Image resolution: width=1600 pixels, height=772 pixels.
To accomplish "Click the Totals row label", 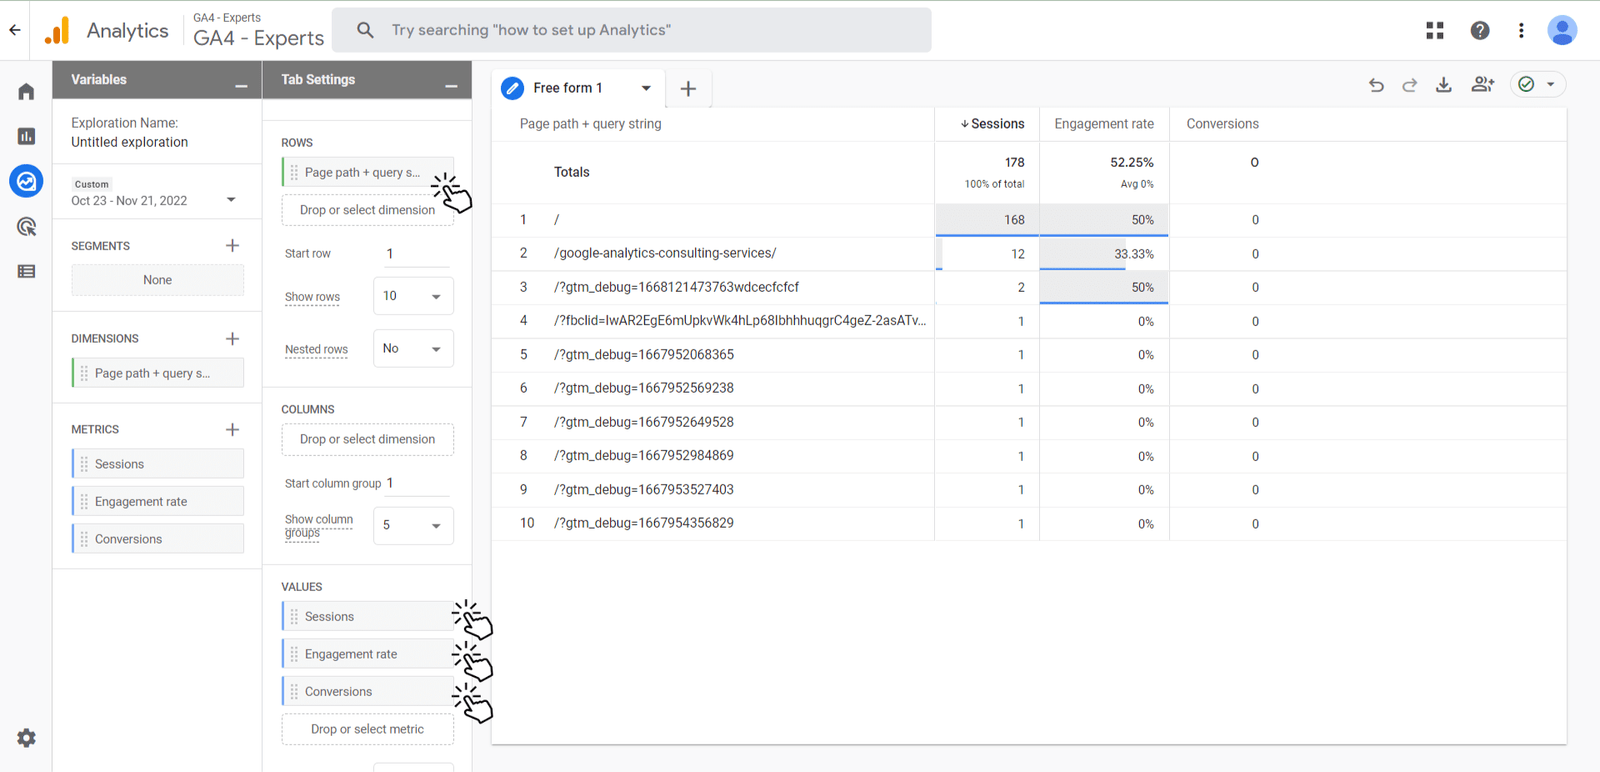I will pyautogui.click(x=572, y=172).
